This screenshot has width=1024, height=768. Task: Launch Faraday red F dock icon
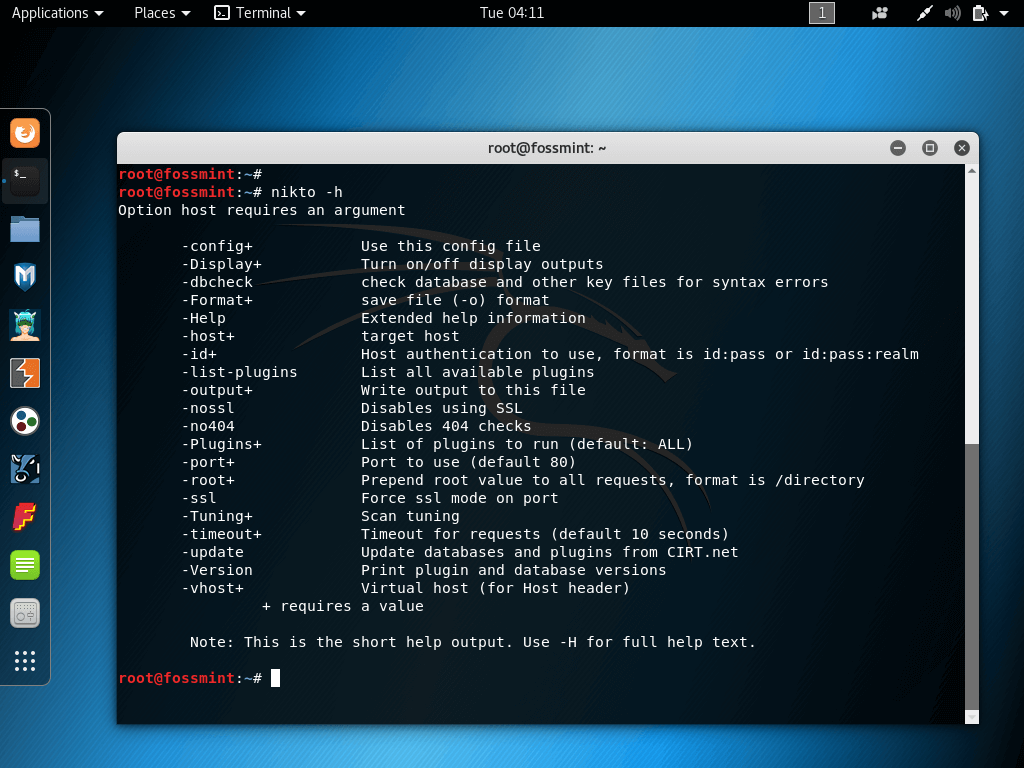pos(25,517)
